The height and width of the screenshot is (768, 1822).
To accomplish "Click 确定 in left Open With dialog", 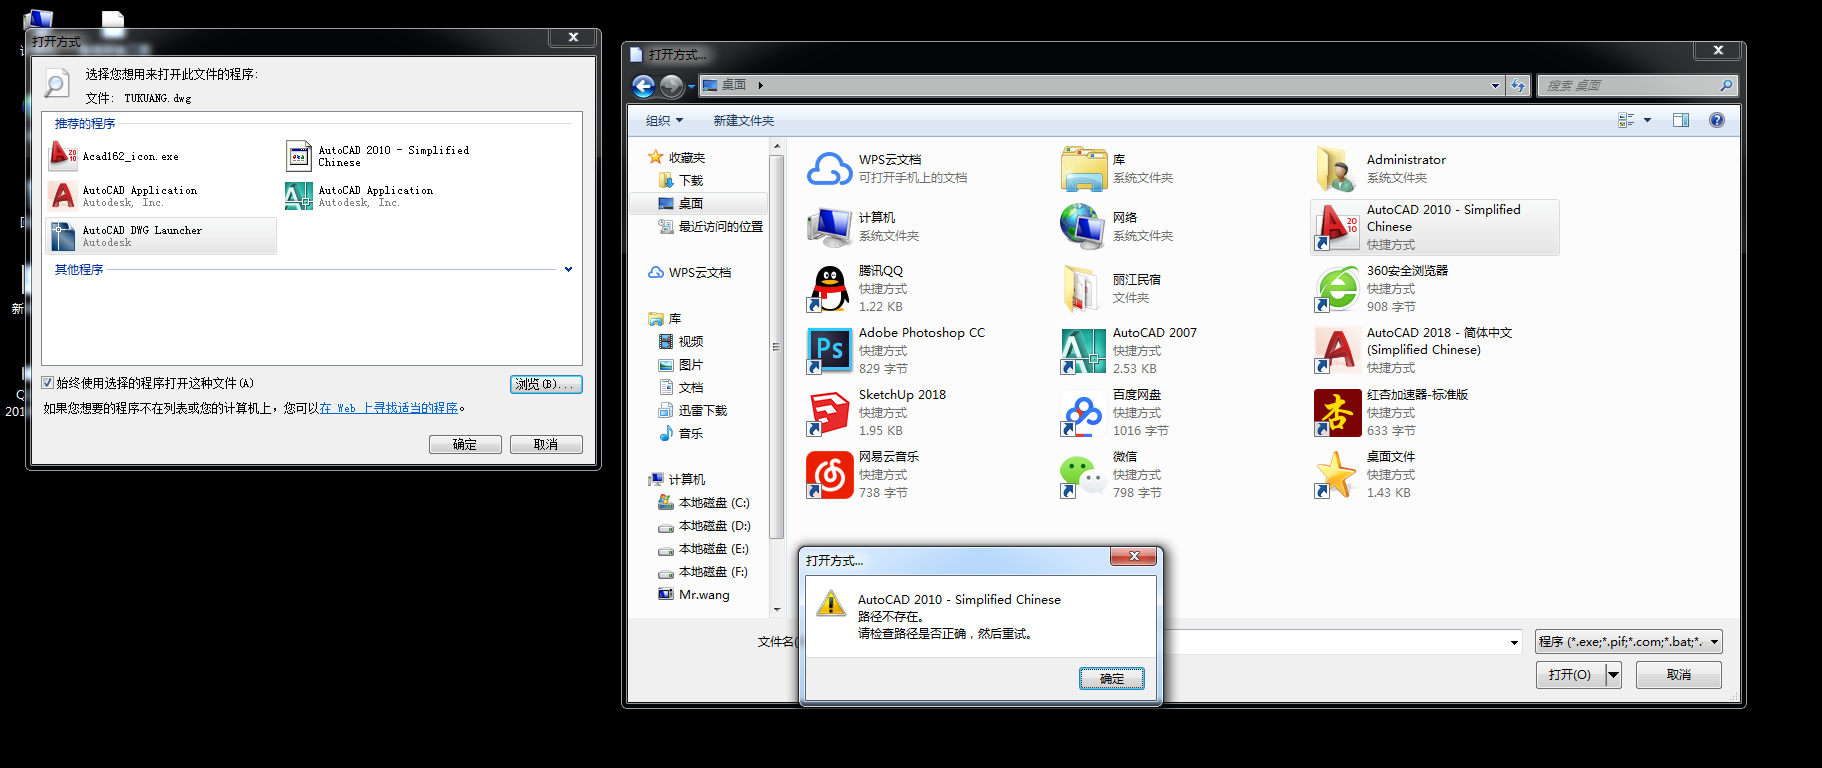I will pos(465,445).
